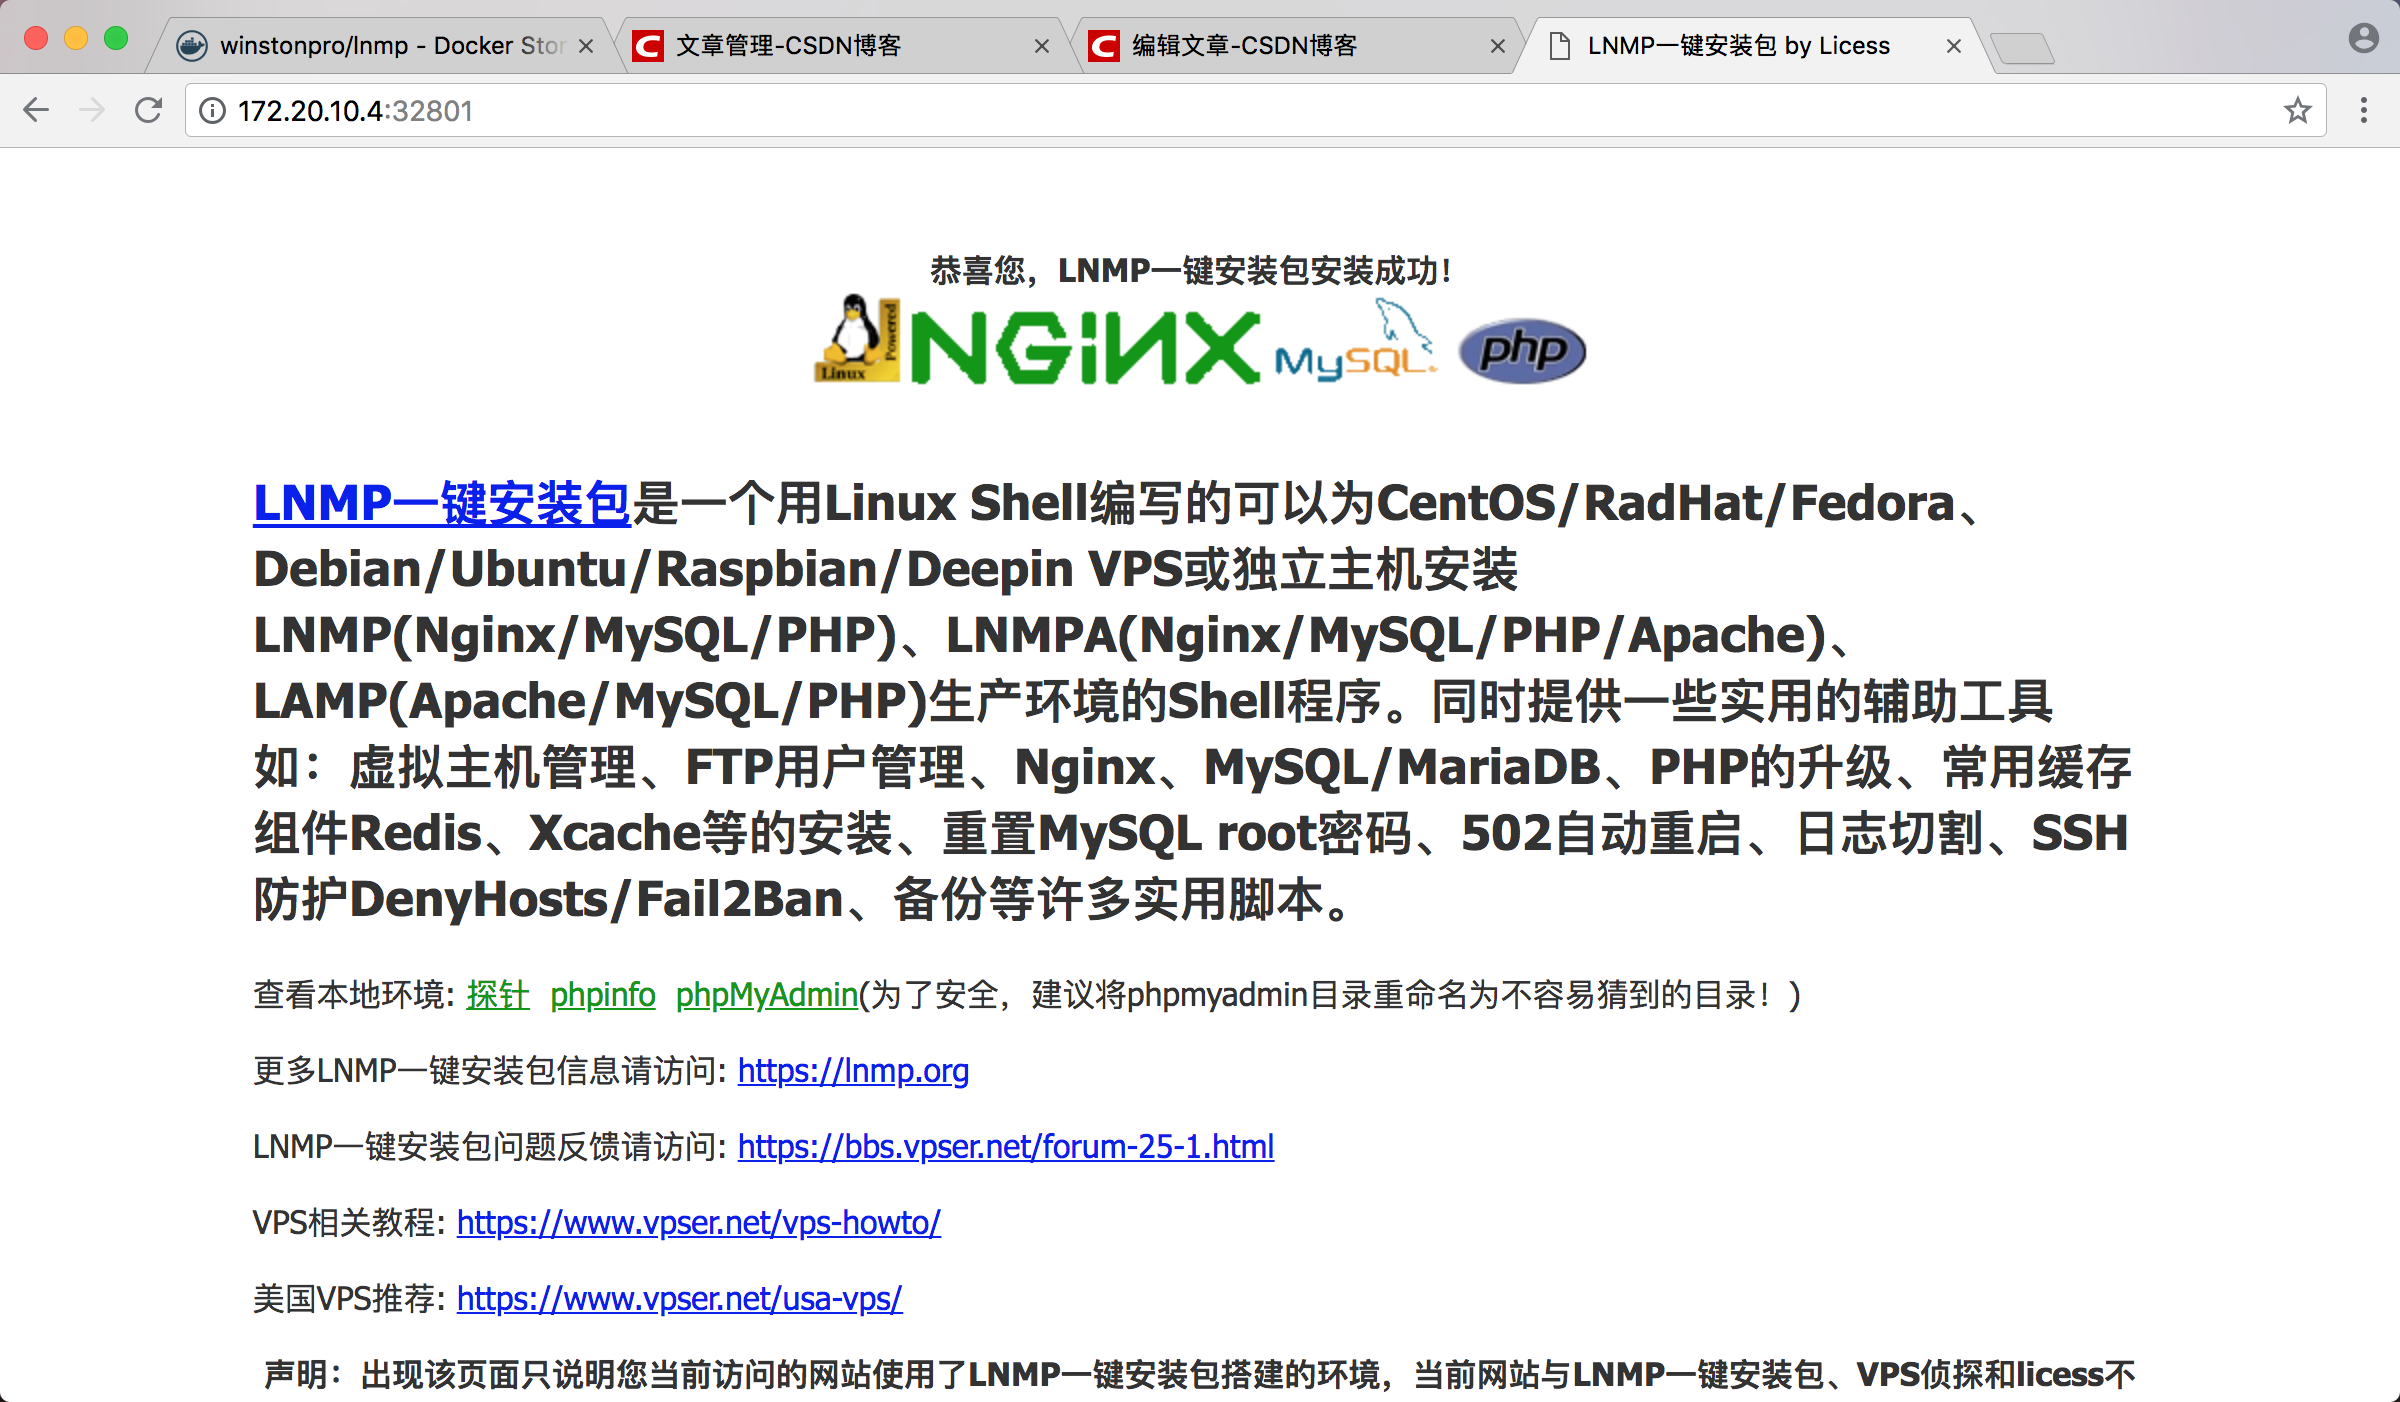Open a new tab

pos(2022,48)
